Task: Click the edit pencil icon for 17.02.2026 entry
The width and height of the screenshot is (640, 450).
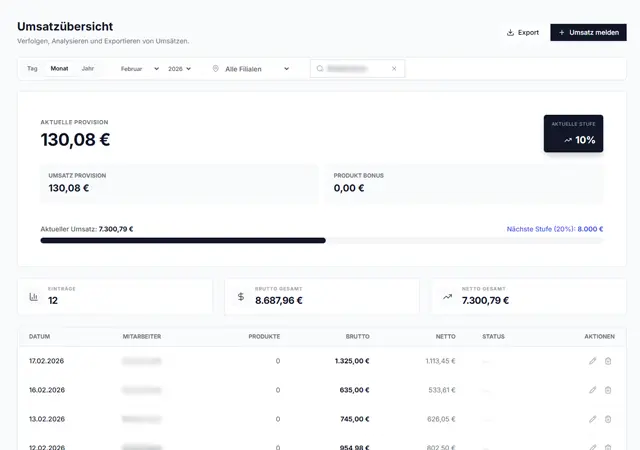Action: tap(592, 361)
